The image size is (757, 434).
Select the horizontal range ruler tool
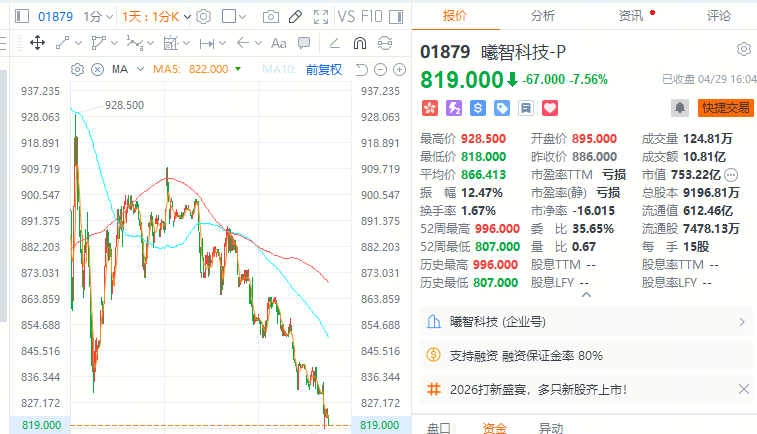[x=207, y=43]
